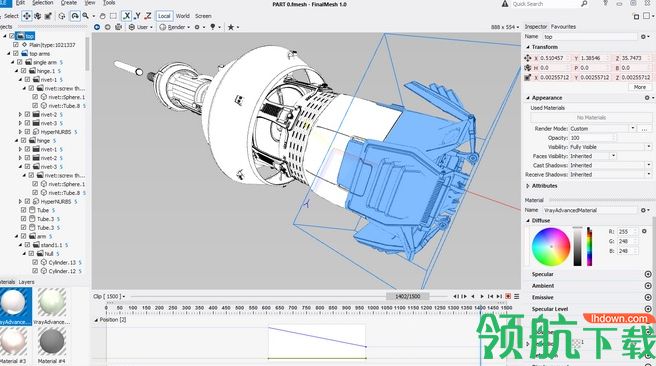Pick a hue on the color wheel
This screenshot has height=366, width=656.
551,247
